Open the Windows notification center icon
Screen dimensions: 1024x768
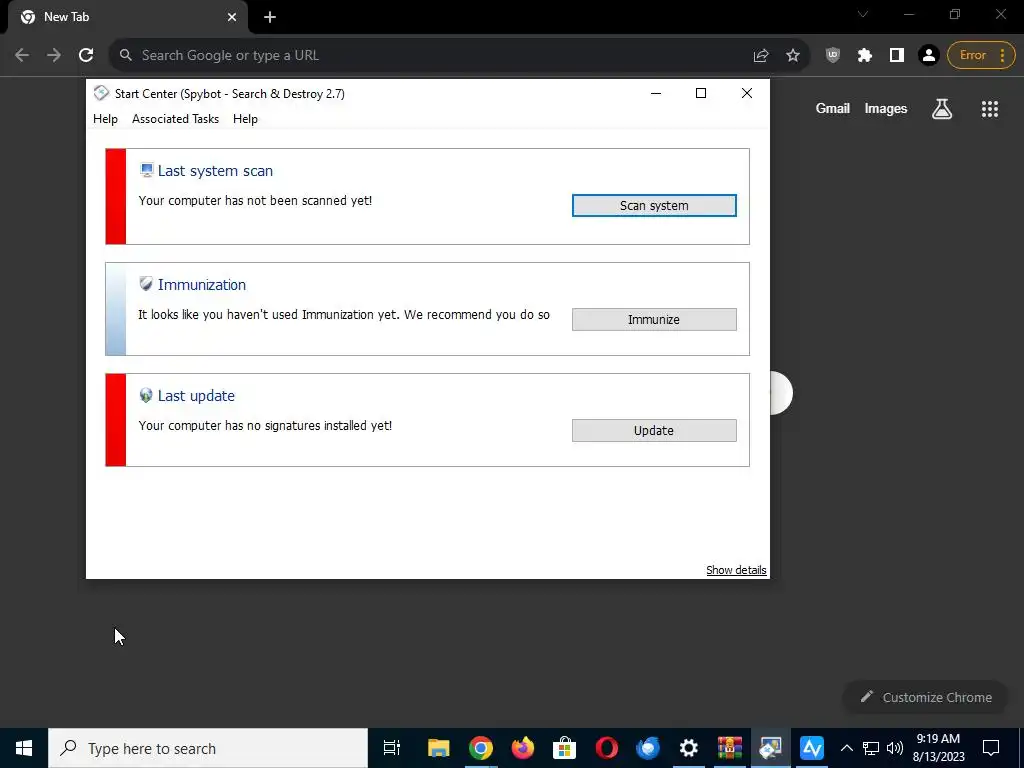click(x=991, y=748)
